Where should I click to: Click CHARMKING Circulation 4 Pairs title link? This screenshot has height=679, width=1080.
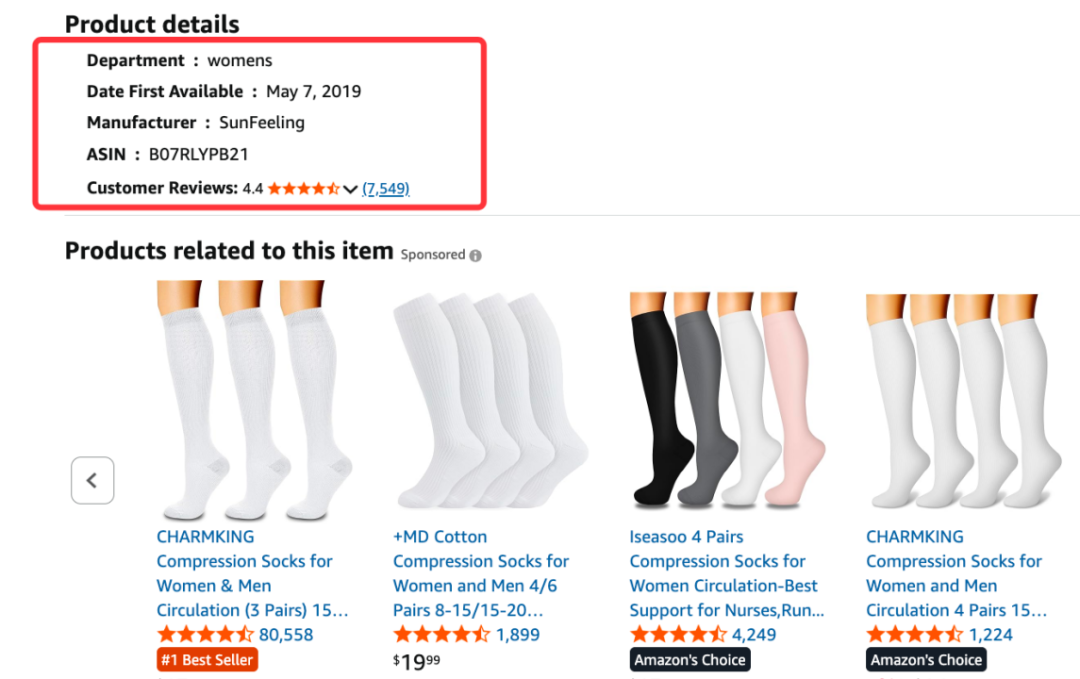tap(957, 573)
